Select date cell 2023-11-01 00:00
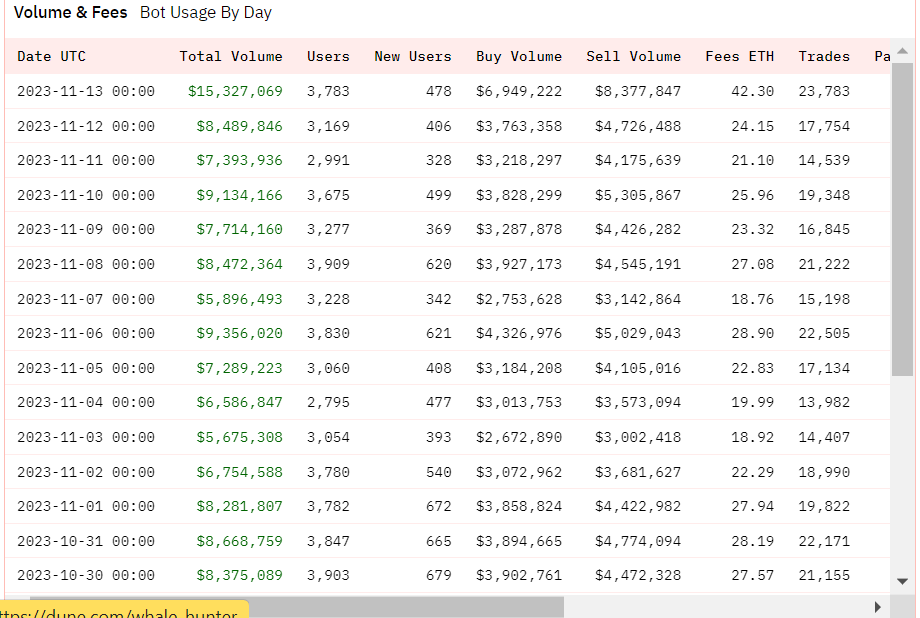Screen dimensions: 920x618 (86, 506)
